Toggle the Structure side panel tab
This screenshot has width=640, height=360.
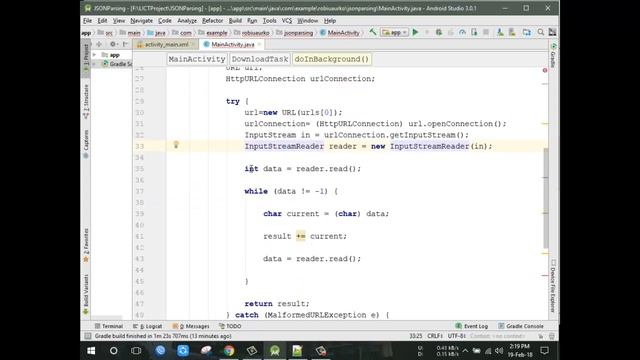coord(86,102)
